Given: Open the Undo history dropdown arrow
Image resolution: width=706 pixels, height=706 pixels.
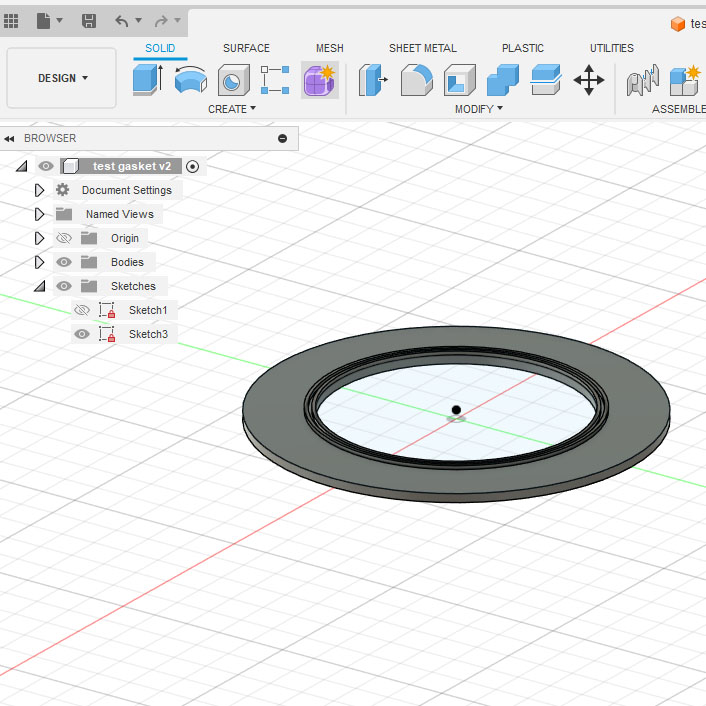Looking at the screenshot, I should click(139, 20).
